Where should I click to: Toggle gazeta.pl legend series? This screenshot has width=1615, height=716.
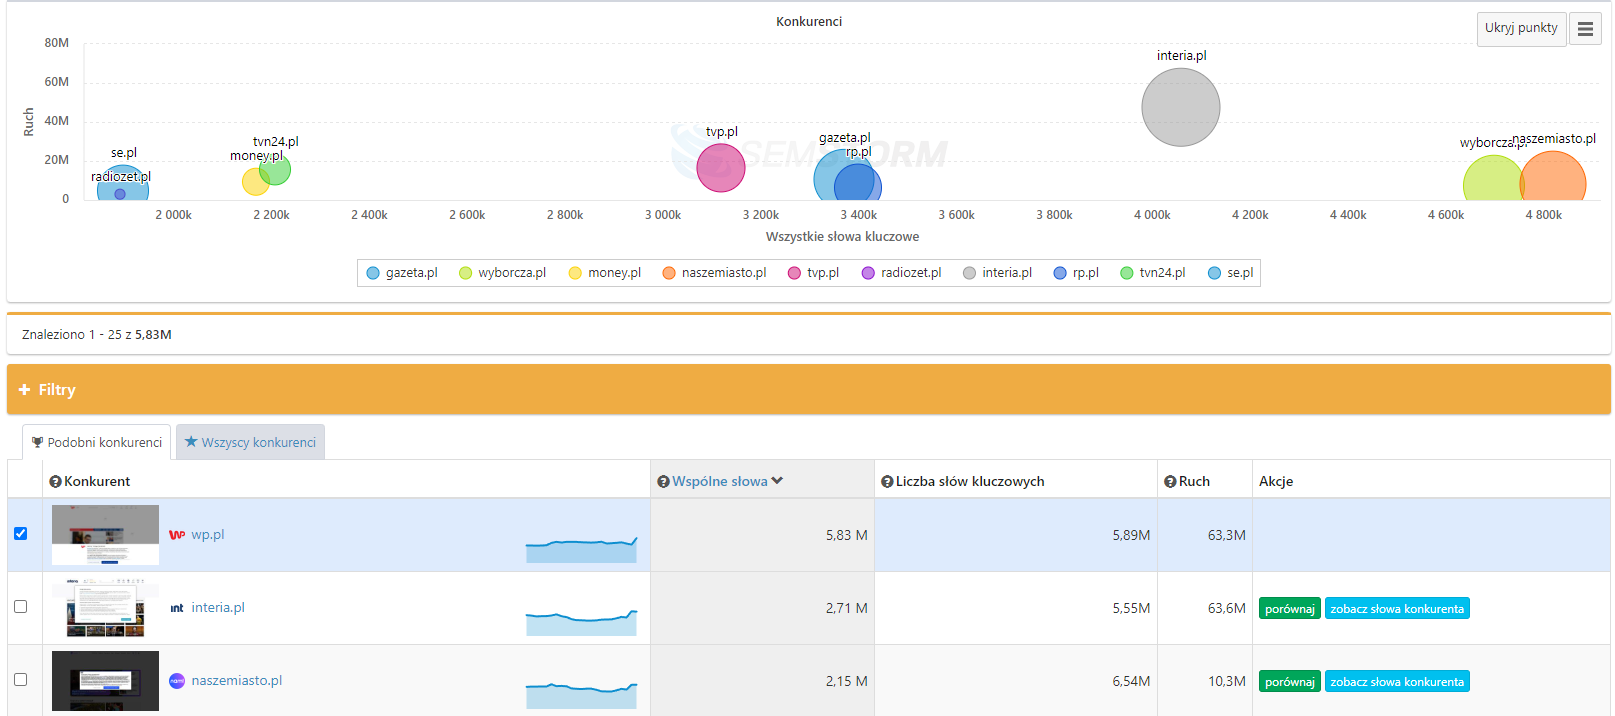(402, 273)
